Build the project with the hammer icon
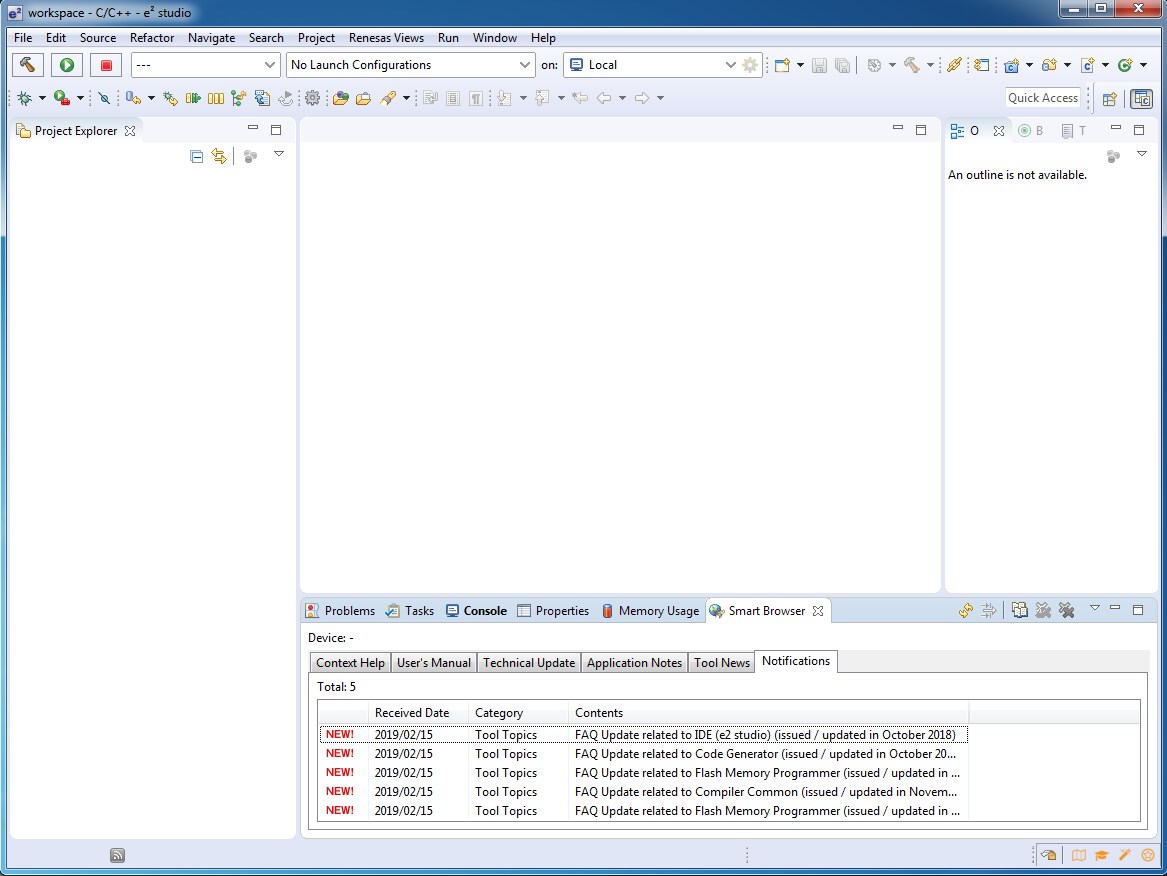 point(27,64)
